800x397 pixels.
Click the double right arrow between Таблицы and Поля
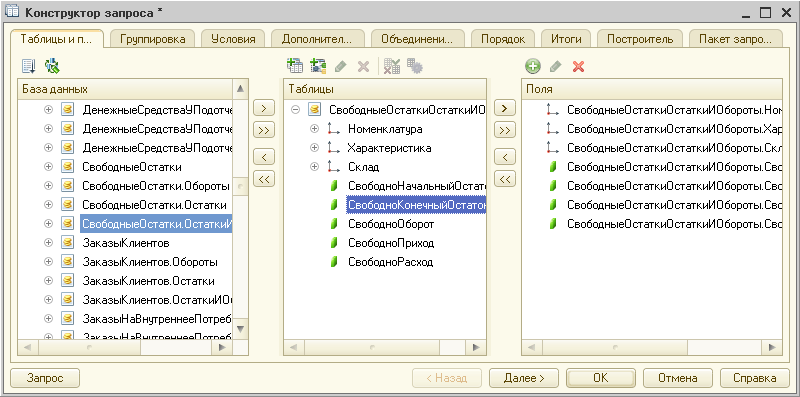tap(505, 131)
